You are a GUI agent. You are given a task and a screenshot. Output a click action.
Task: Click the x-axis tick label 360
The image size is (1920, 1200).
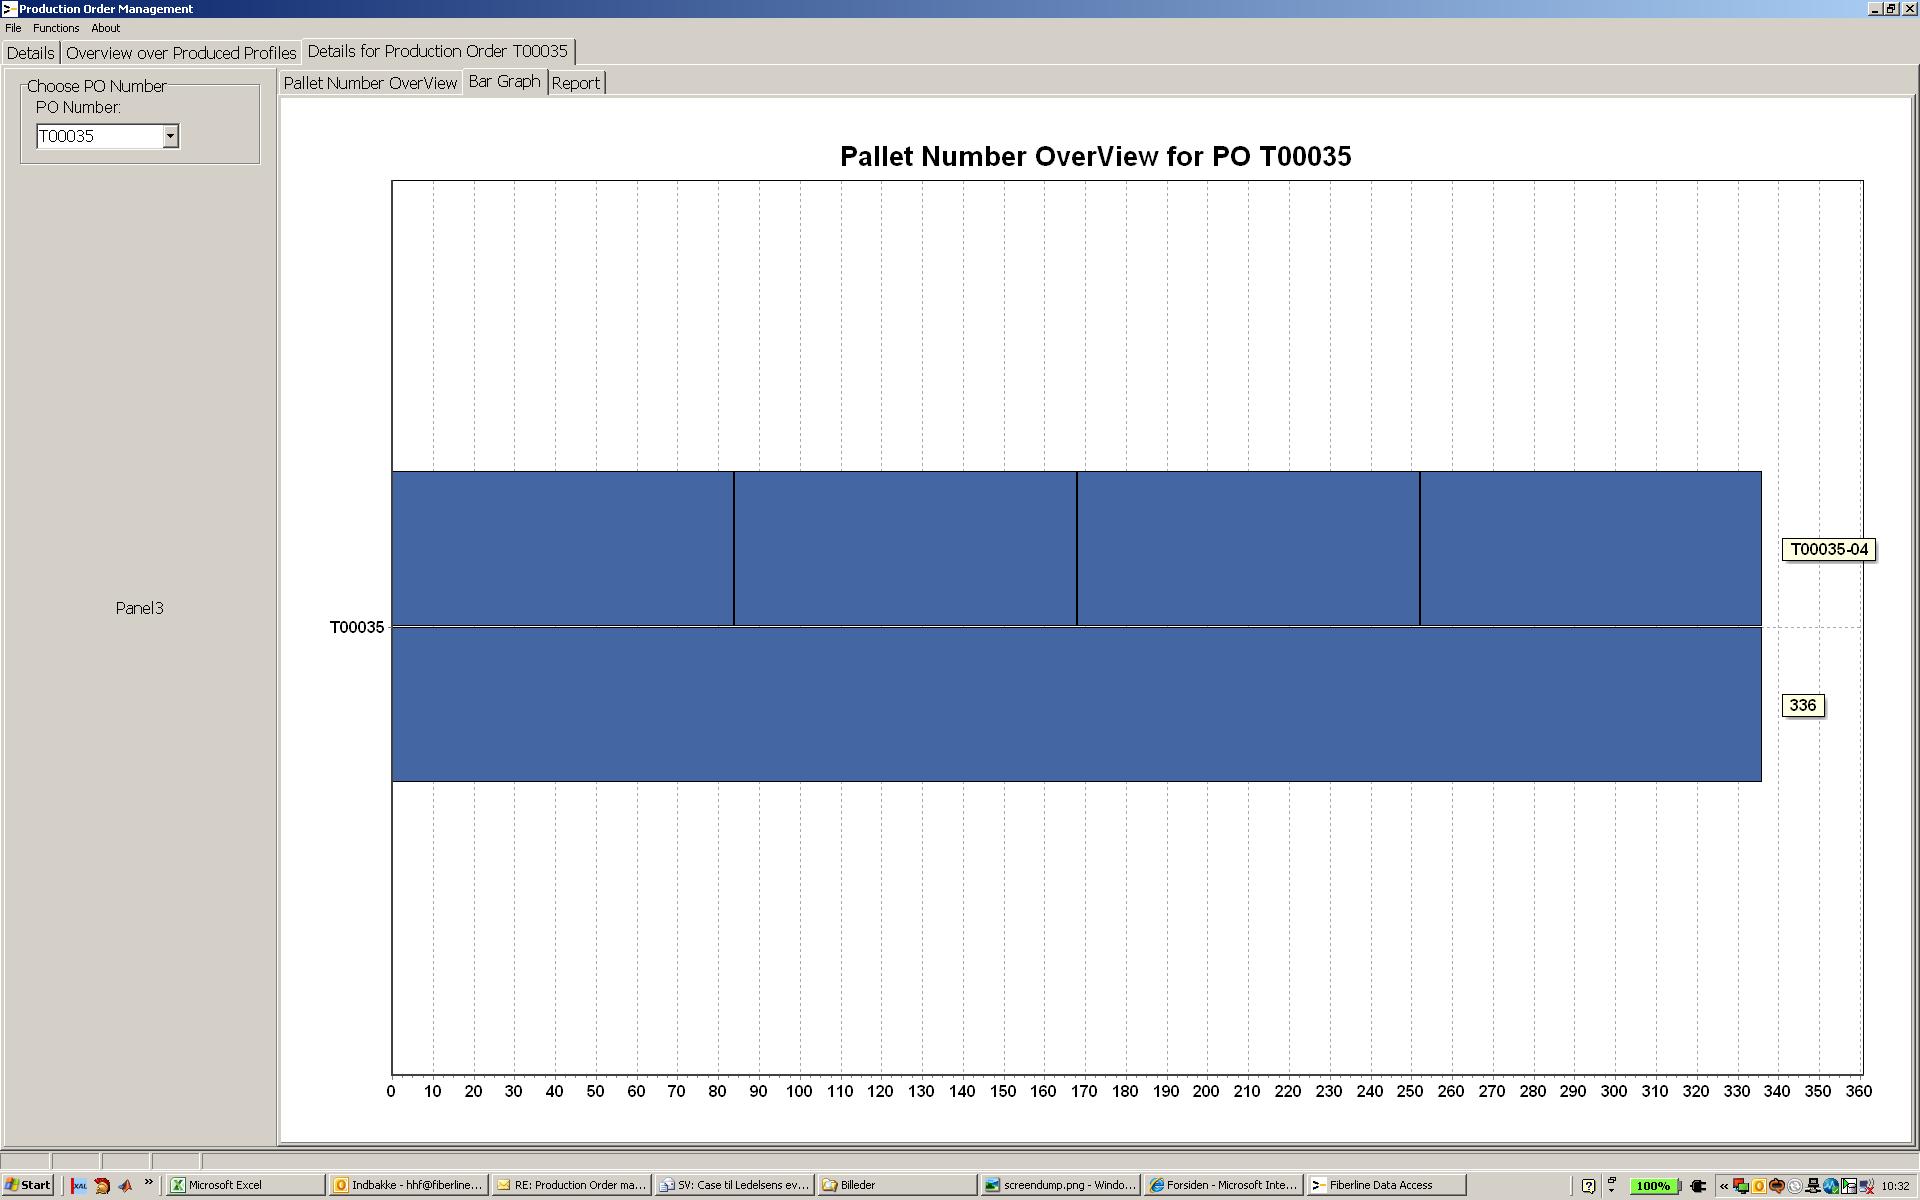pyautogui.click(x=1858, y=1091)
